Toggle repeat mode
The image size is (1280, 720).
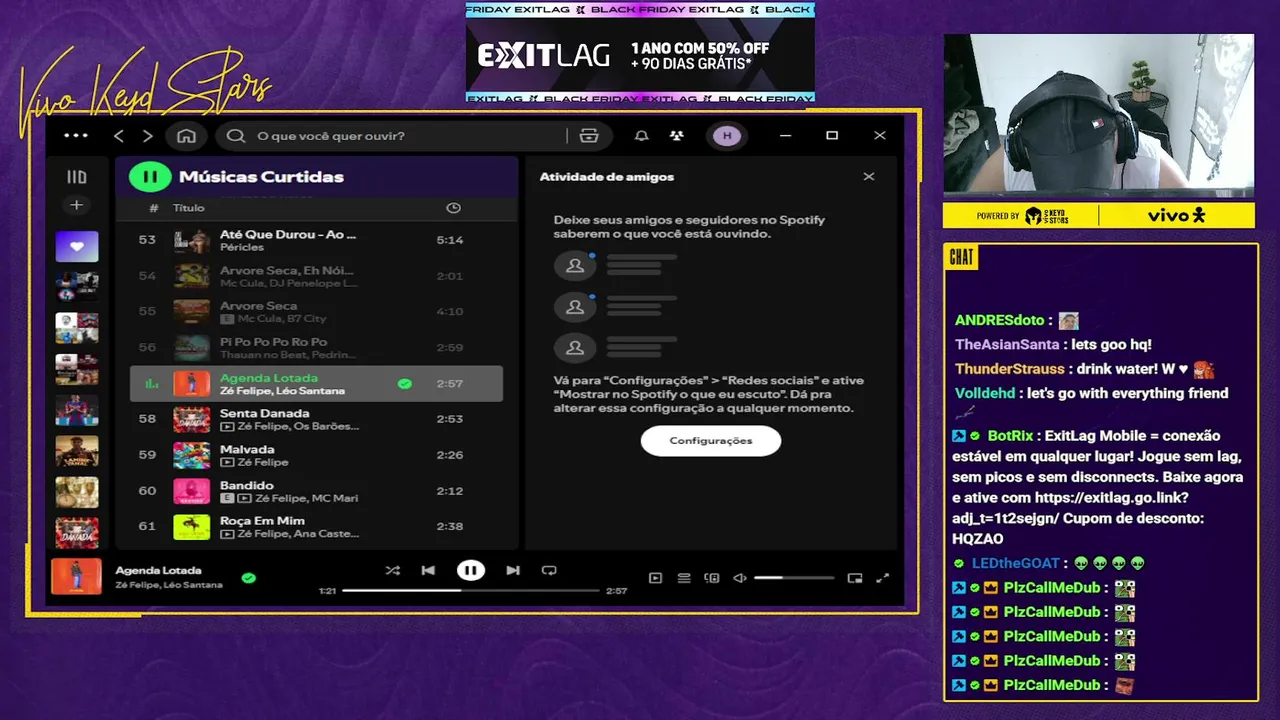549,570
